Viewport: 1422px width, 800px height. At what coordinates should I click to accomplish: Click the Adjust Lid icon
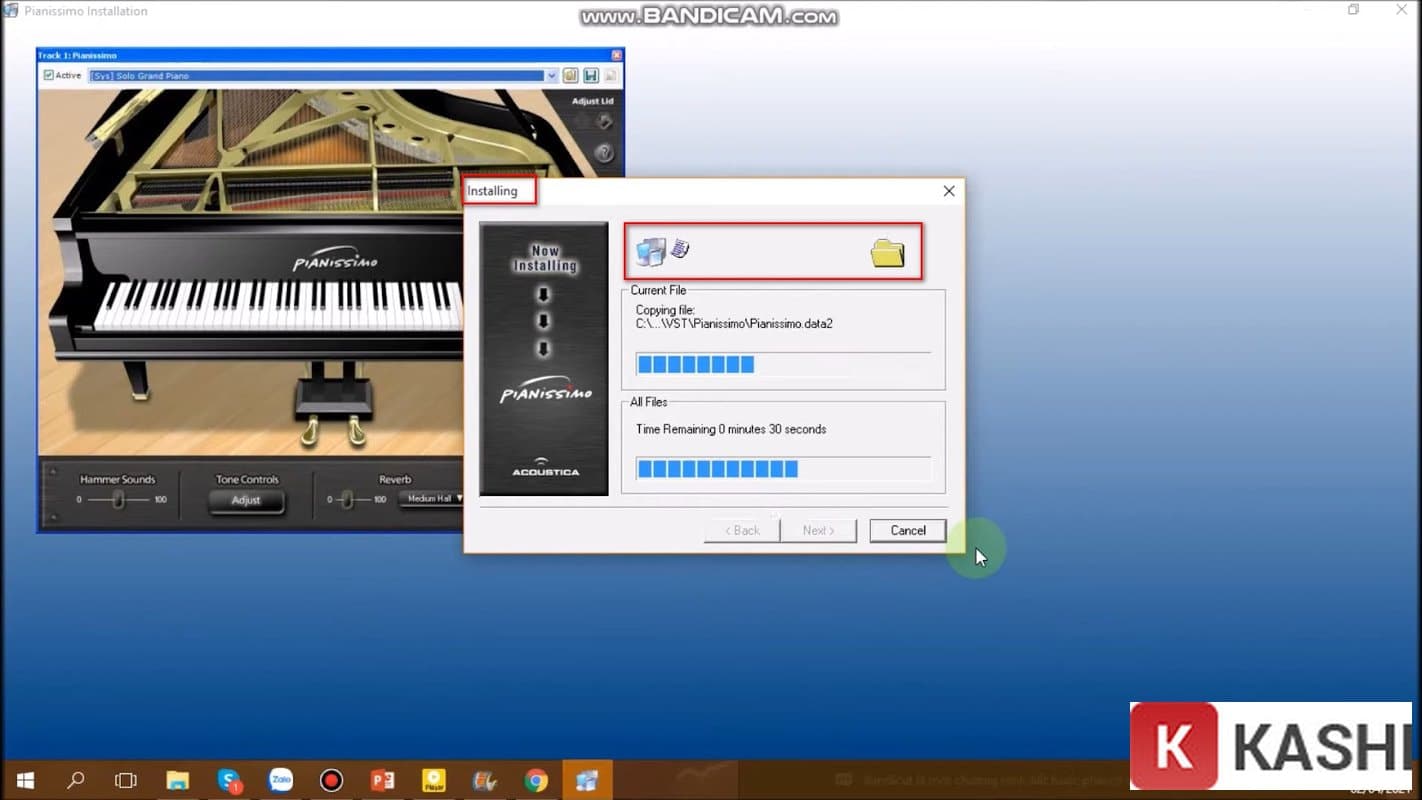(604, 122)
